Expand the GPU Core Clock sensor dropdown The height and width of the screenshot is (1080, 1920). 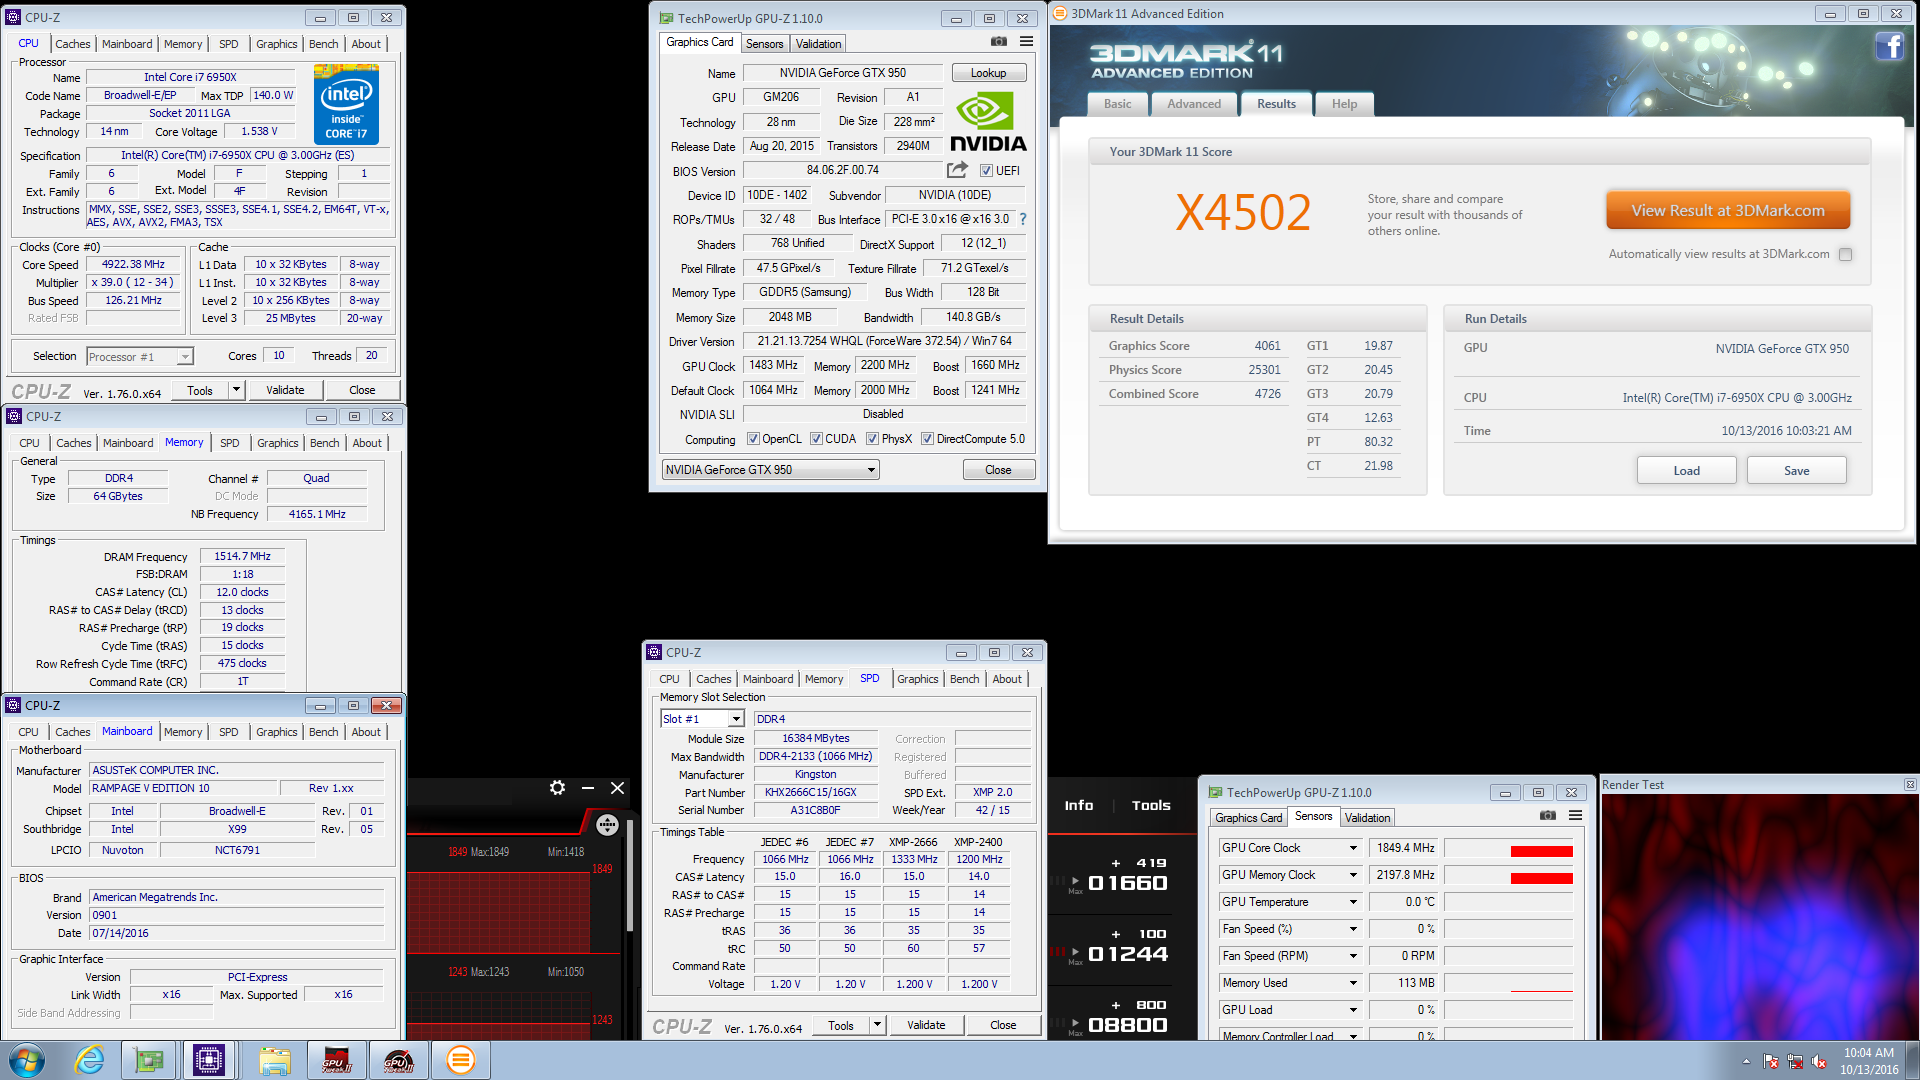[1353, 848]
